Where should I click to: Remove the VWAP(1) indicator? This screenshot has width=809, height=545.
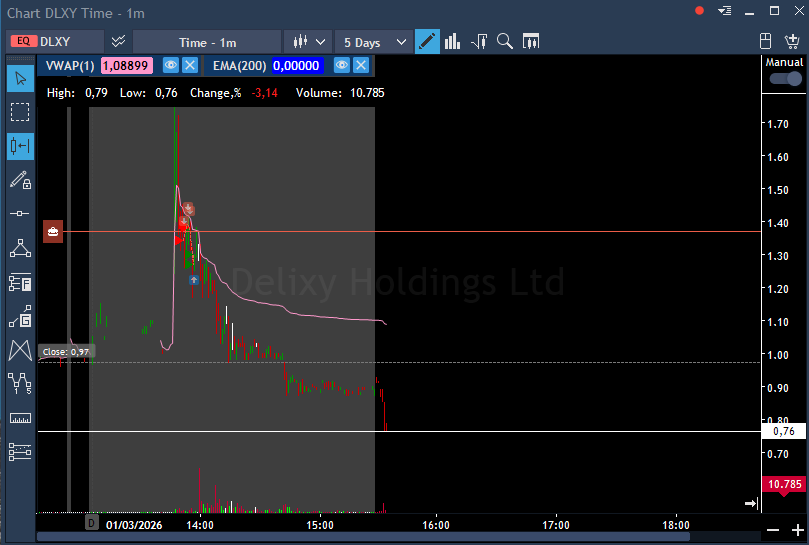(190, 66)
